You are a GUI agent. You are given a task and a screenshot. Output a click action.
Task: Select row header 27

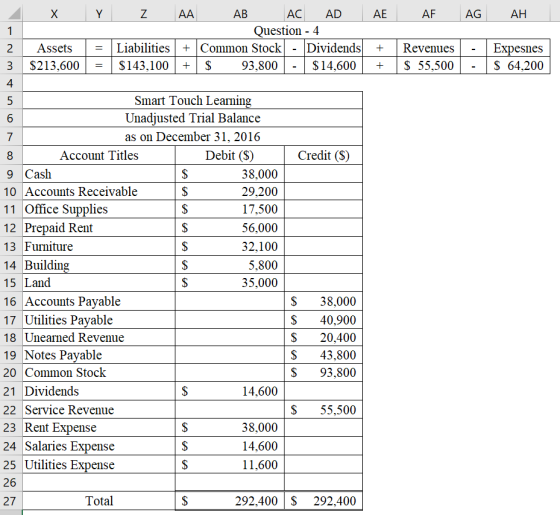10,501
